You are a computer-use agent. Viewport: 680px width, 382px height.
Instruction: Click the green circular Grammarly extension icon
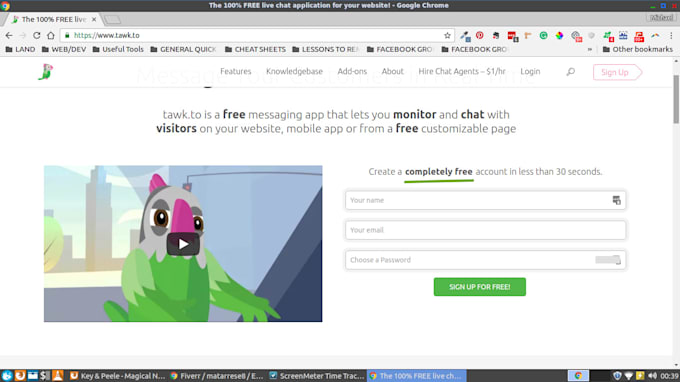coord(543,36)
